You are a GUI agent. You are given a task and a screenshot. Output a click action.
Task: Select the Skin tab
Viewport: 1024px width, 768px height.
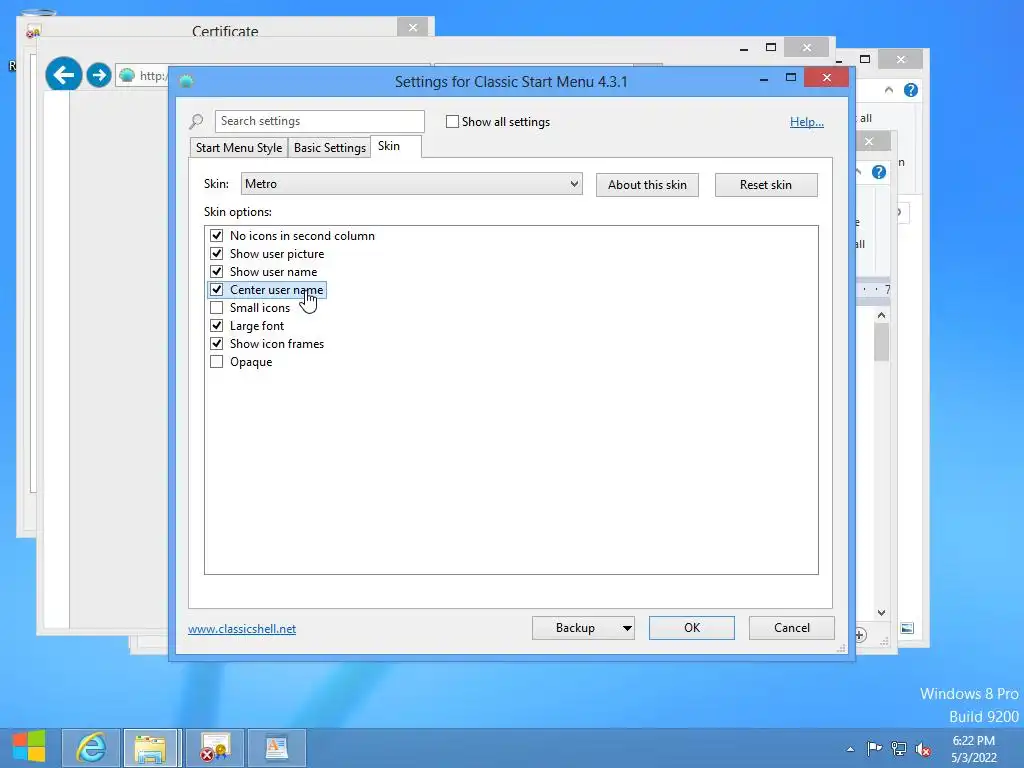(x=396, y=146)
